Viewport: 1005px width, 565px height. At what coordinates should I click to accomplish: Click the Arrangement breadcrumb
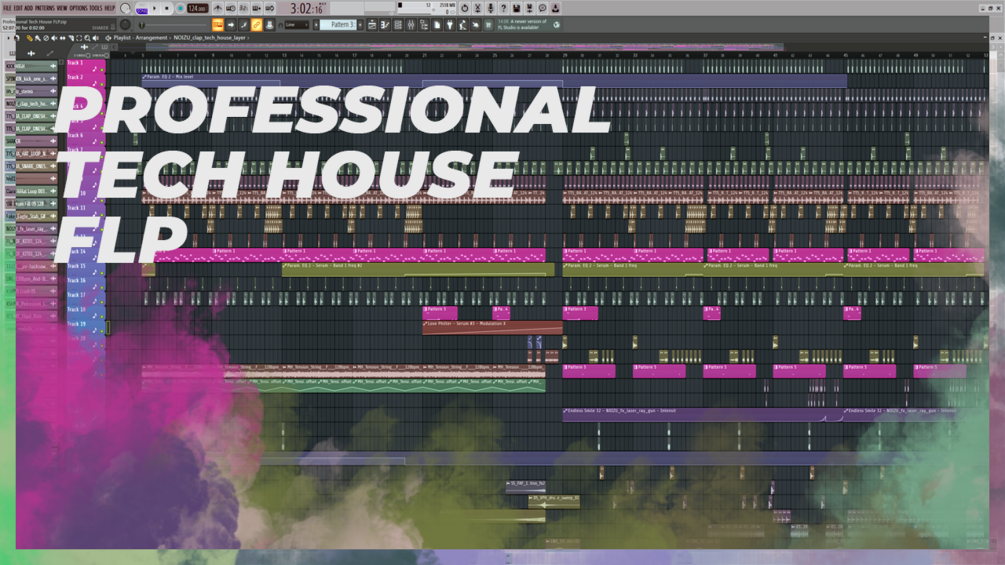click(x=151, y=38)
